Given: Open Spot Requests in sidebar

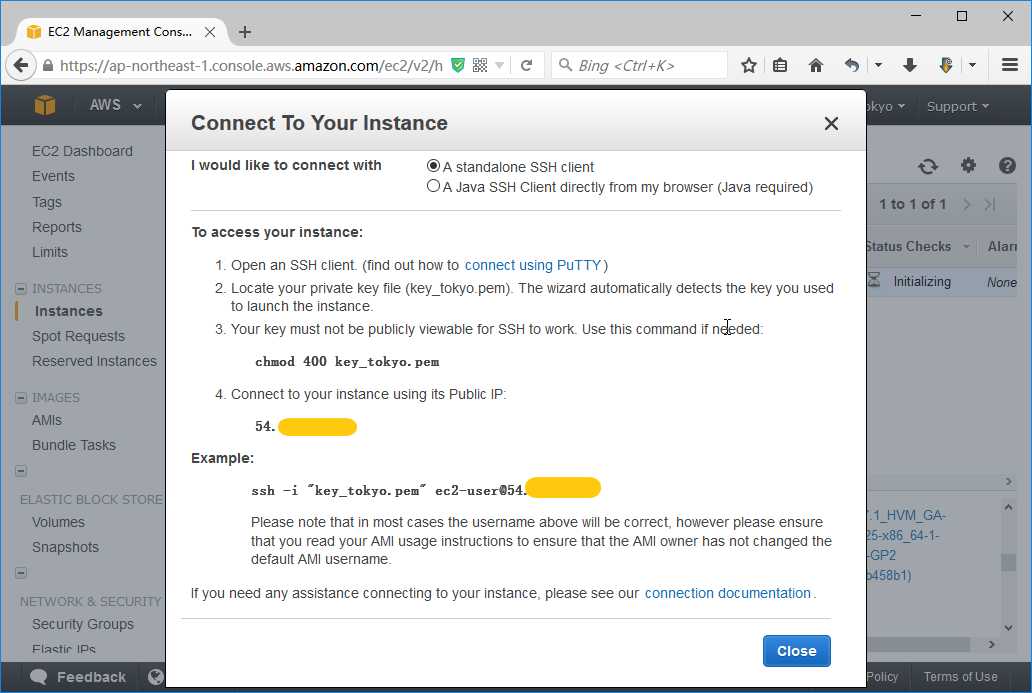Looking at the screenshot, I should coord(78,336).
